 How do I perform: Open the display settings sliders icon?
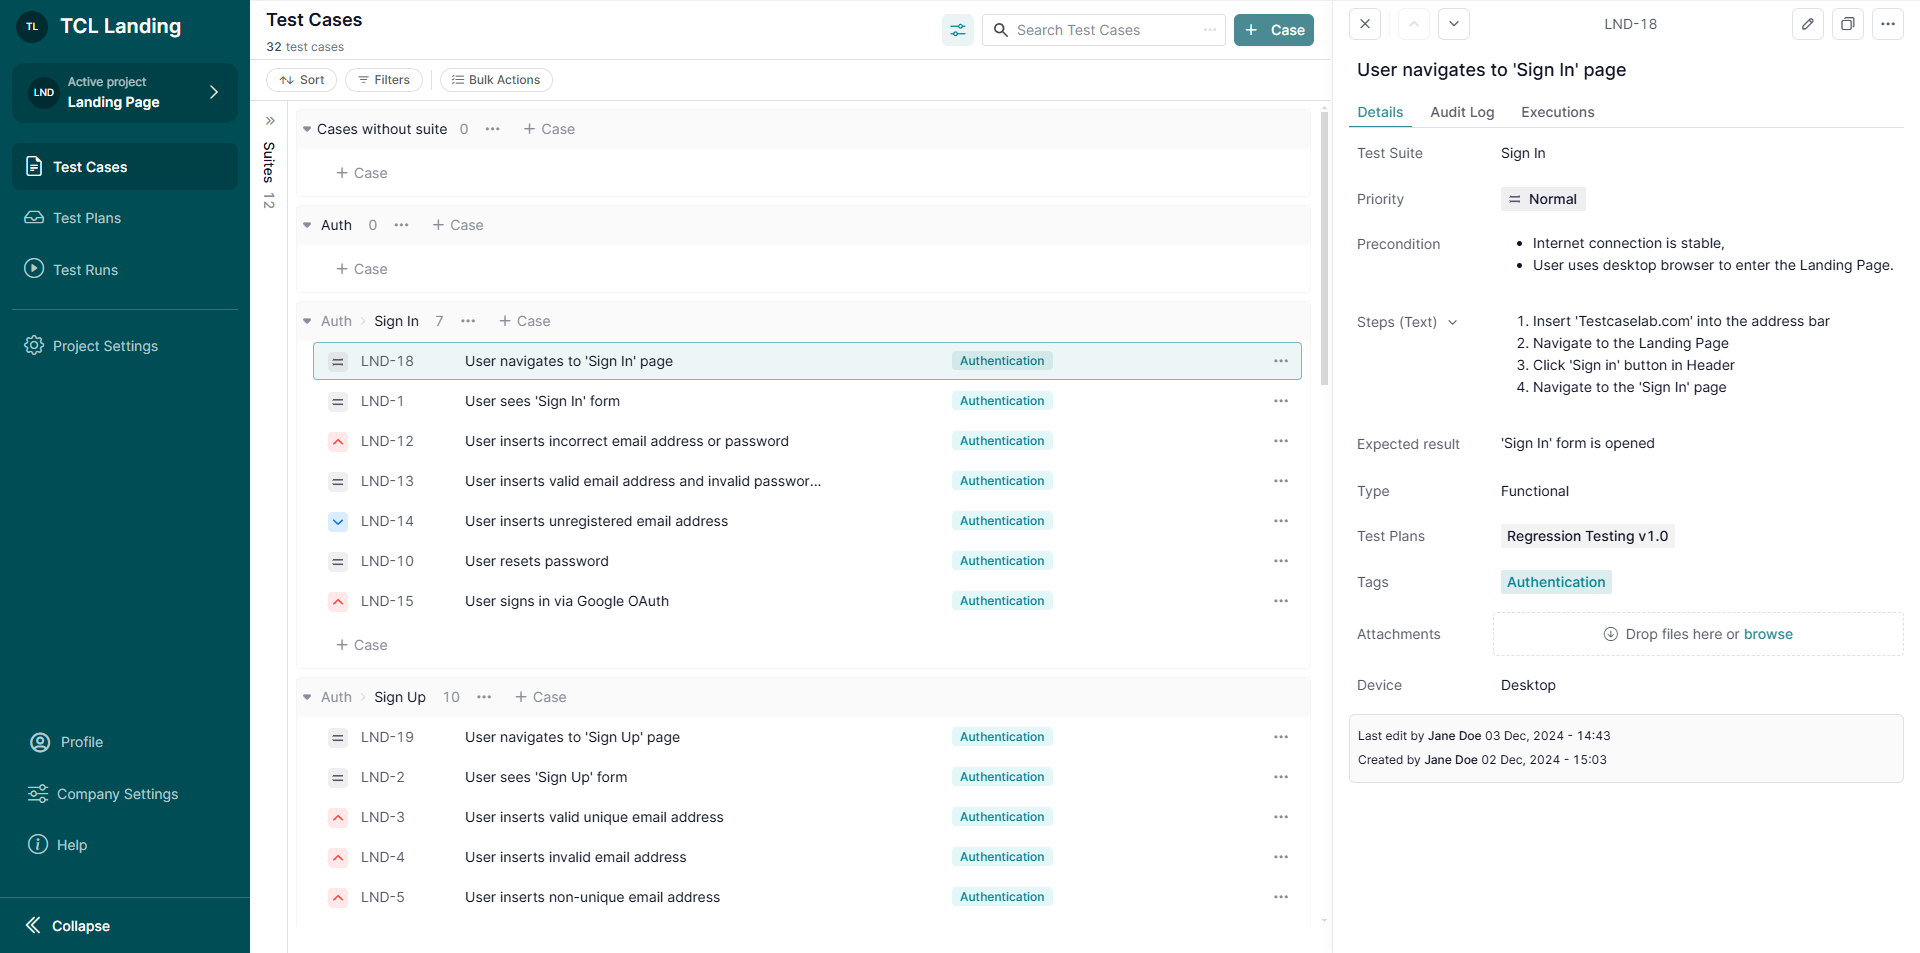coord(957,30)
